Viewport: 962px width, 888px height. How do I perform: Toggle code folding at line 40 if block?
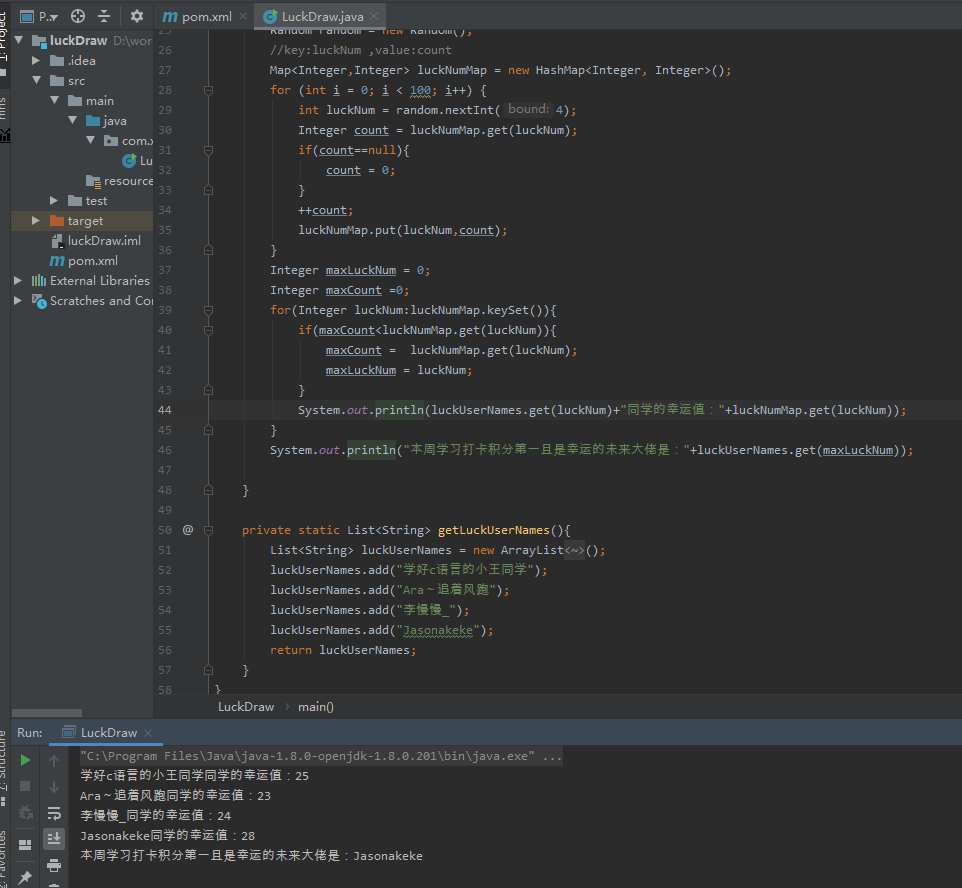click(209, 330)
